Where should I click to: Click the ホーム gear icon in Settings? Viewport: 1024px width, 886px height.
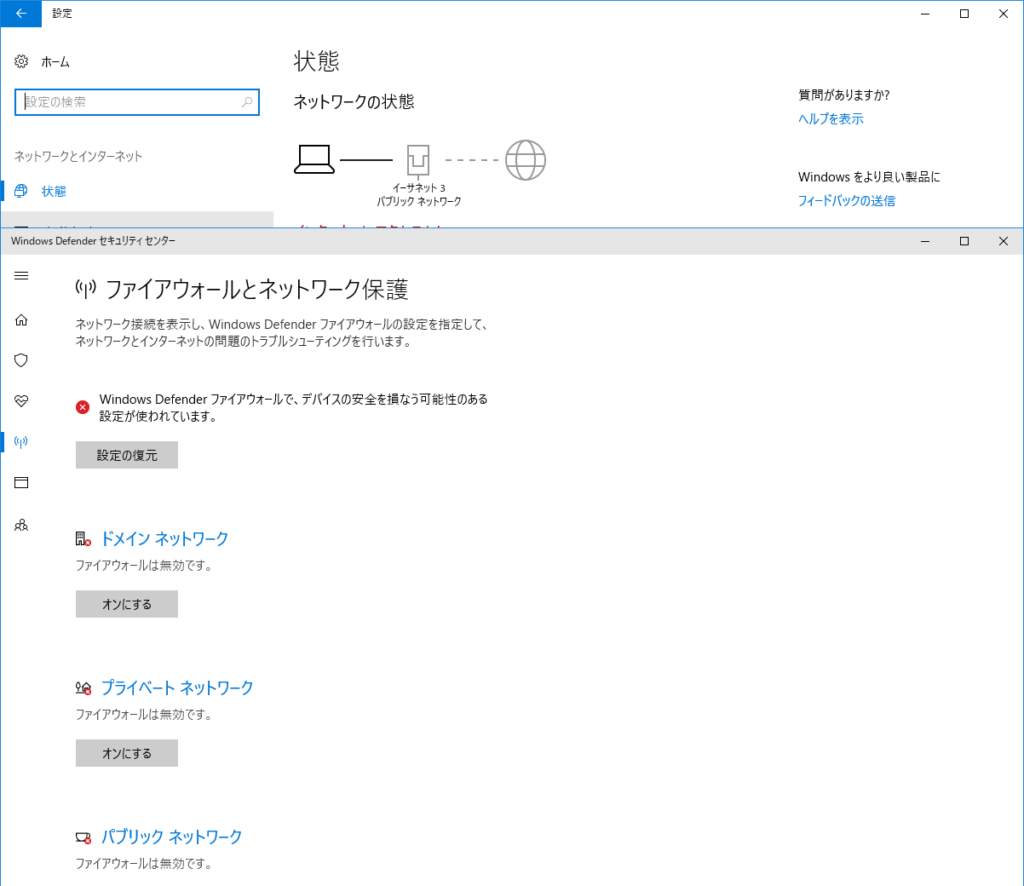(21, 62)
